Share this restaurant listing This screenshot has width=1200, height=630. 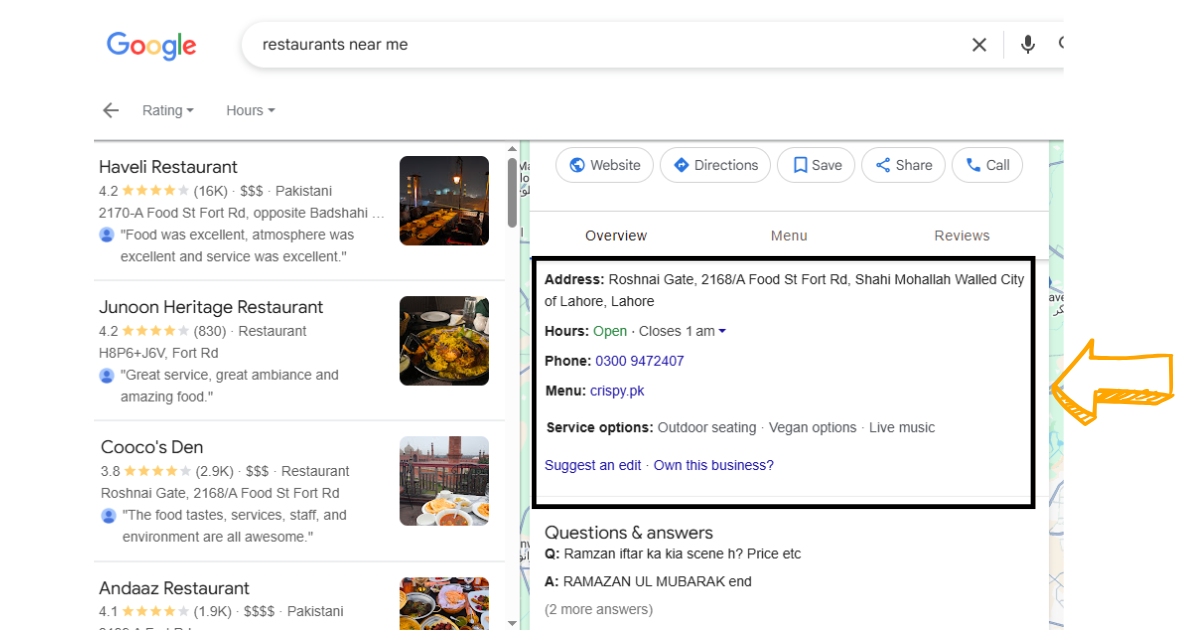(x=903, y=165)
